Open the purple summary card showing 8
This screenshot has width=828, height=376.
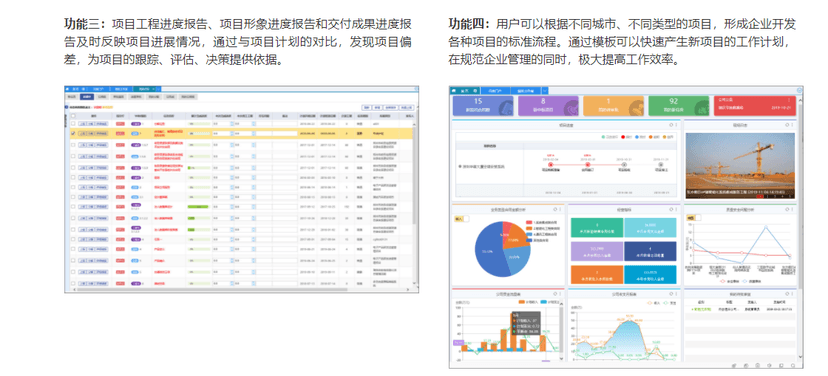548,106
